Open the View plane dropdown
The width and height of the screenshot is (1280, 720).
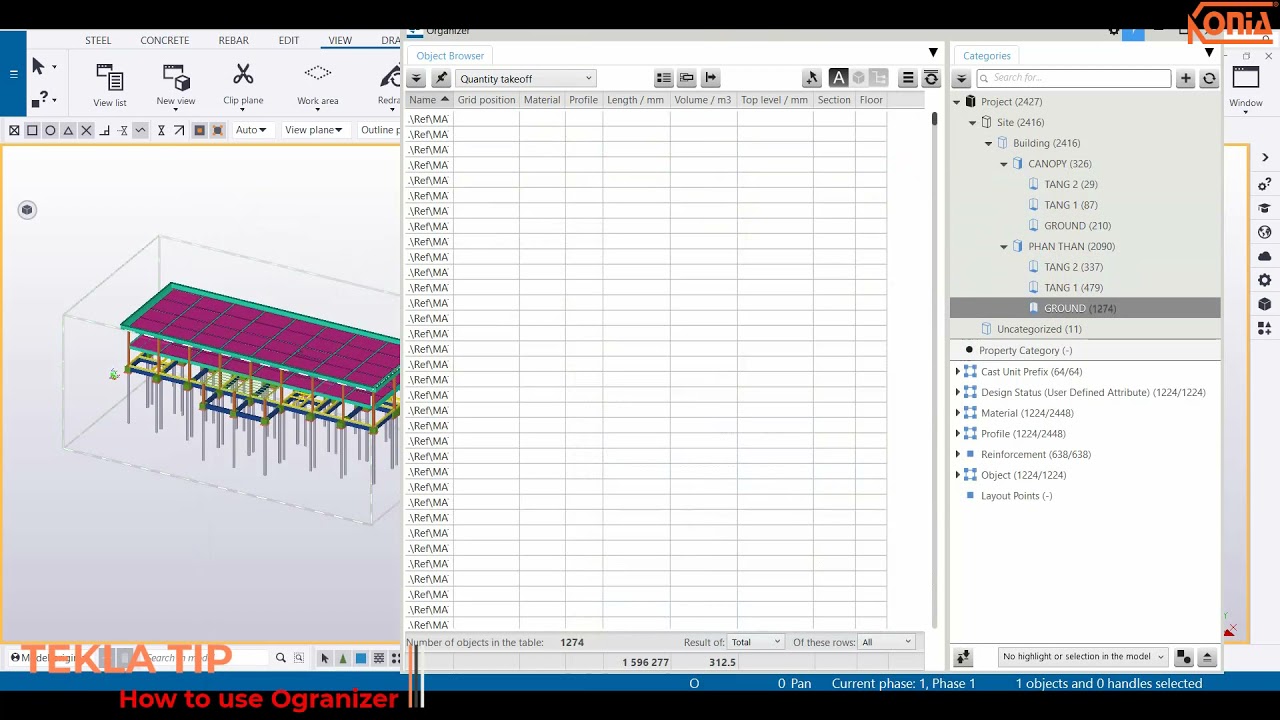[x=314, y=130]
